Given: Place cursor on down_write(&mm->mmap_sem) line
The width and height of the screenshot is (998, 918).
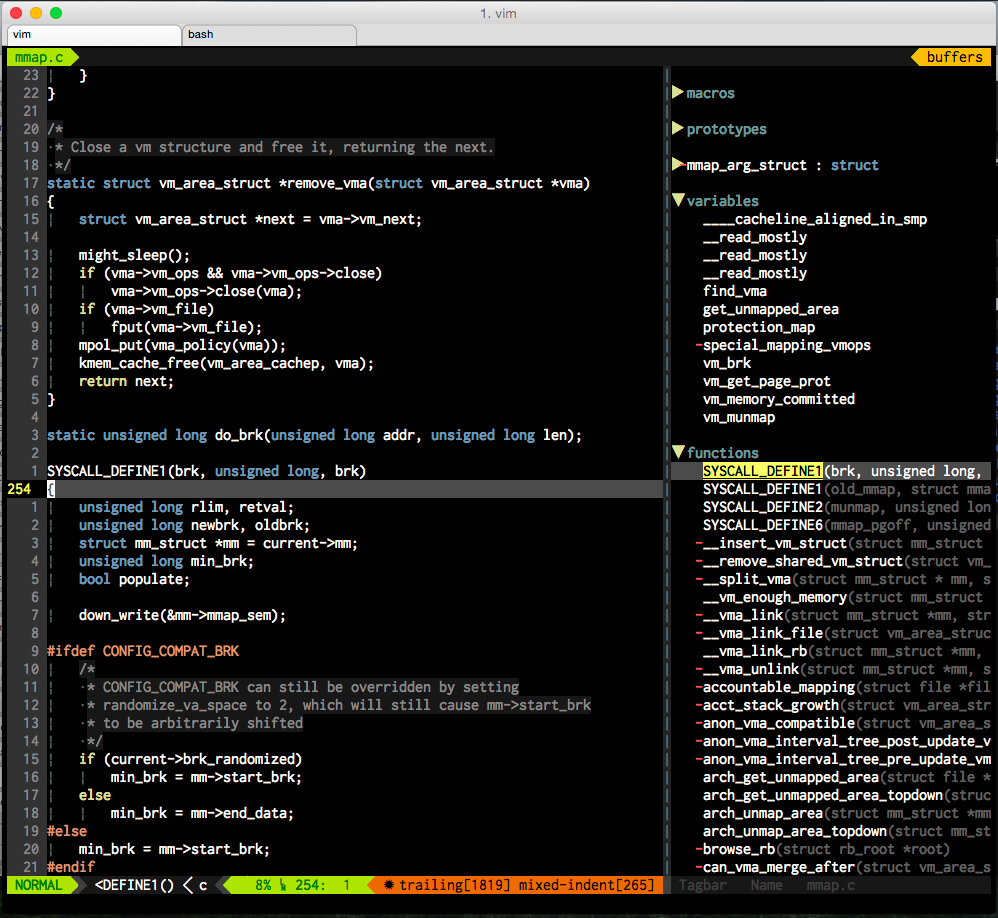Looking at the screenshot, I should [x=182, y=616].
